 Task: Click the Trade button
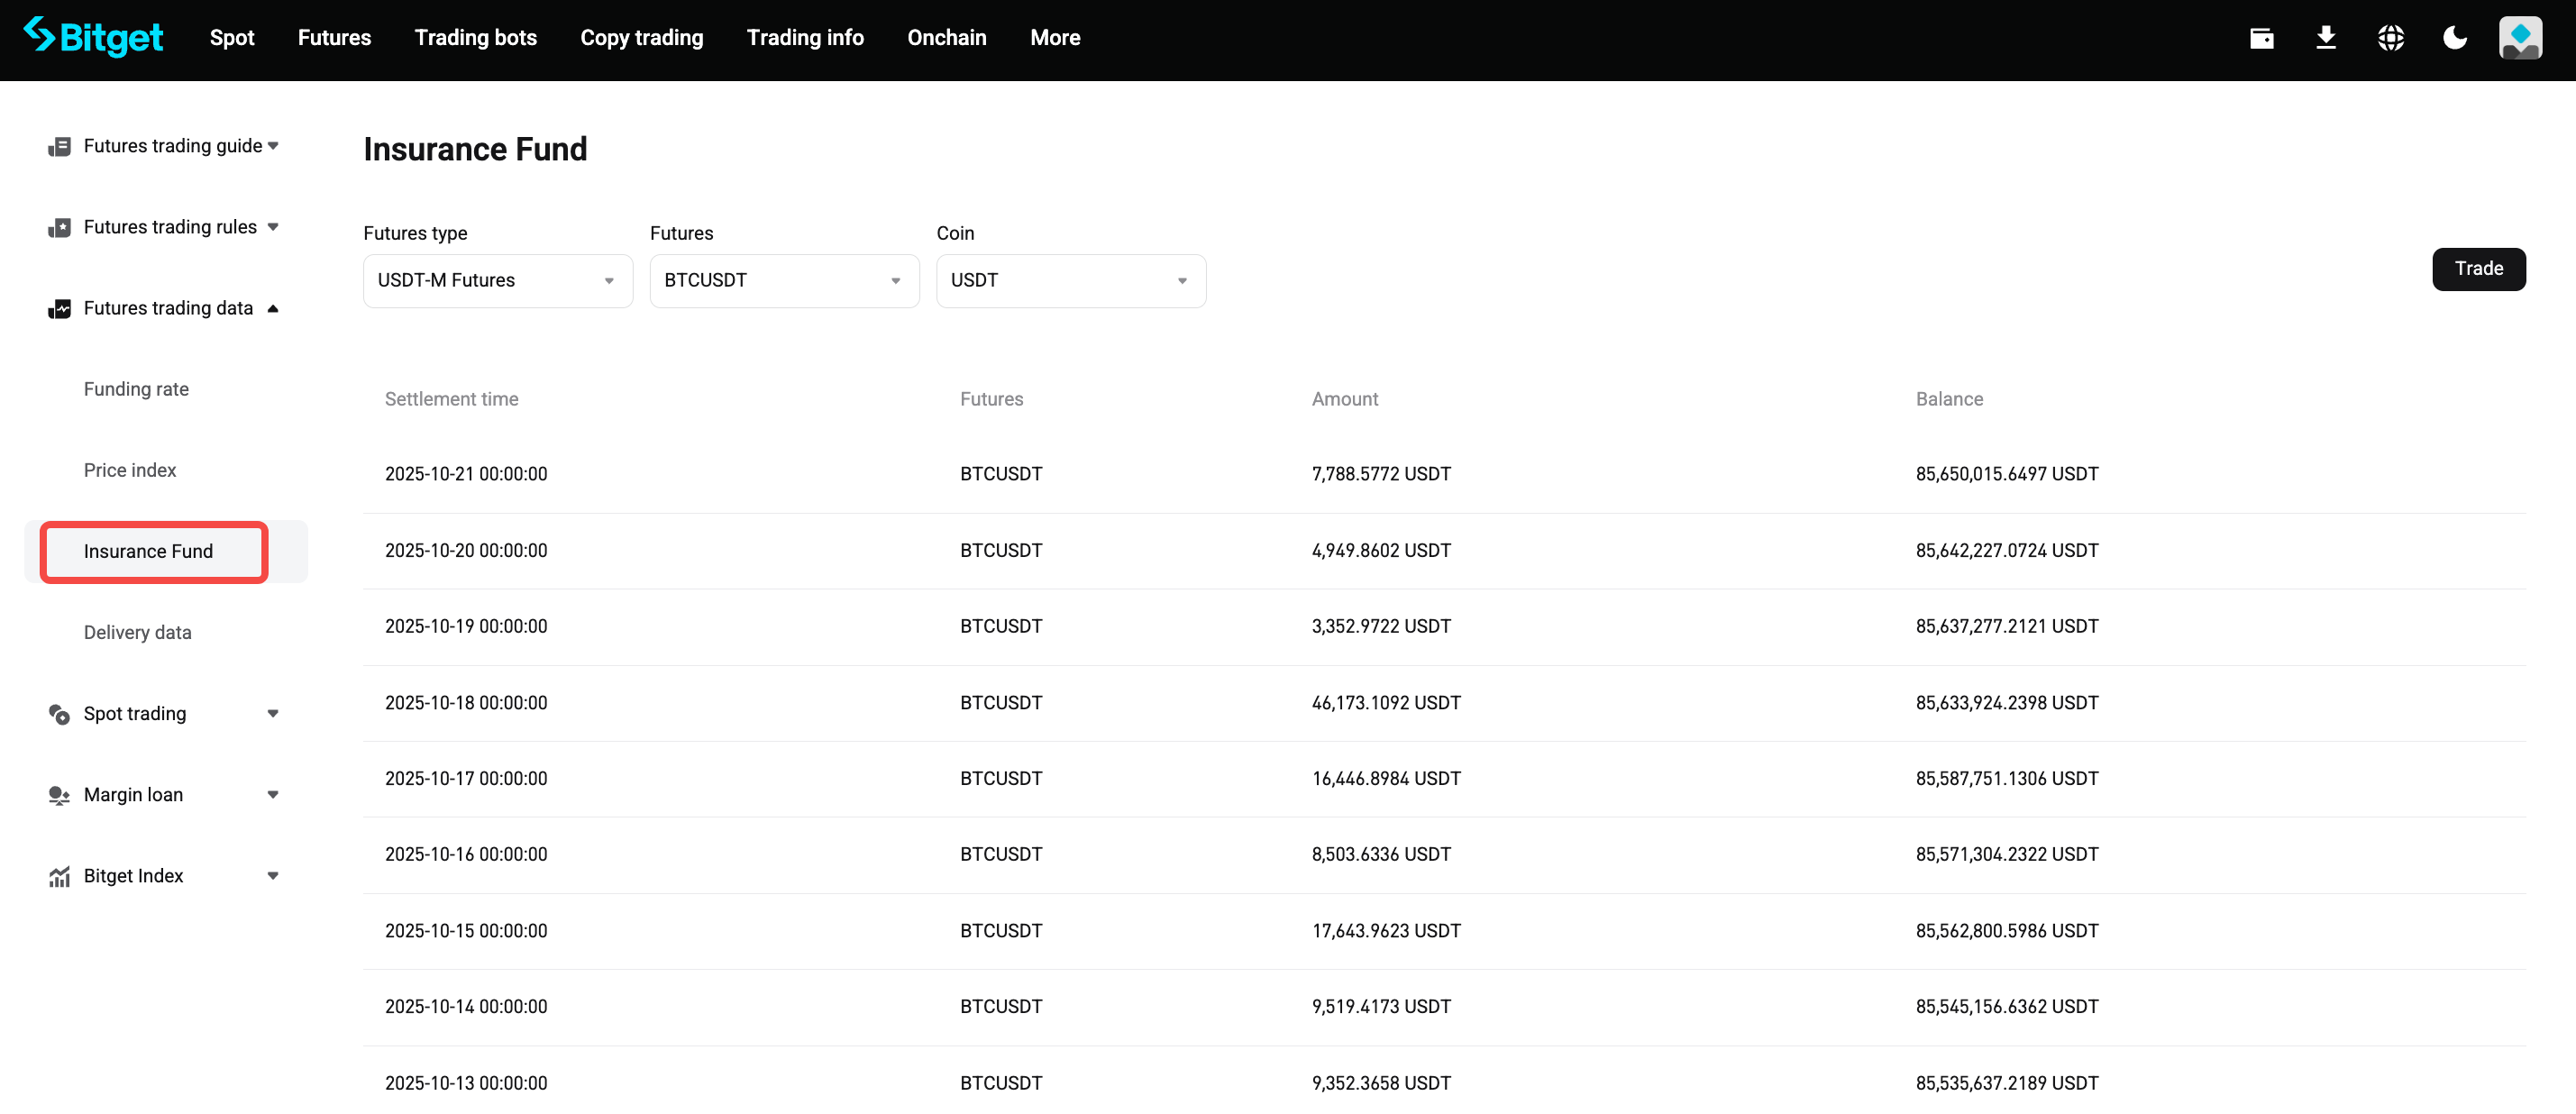[x=2478, y=269]
